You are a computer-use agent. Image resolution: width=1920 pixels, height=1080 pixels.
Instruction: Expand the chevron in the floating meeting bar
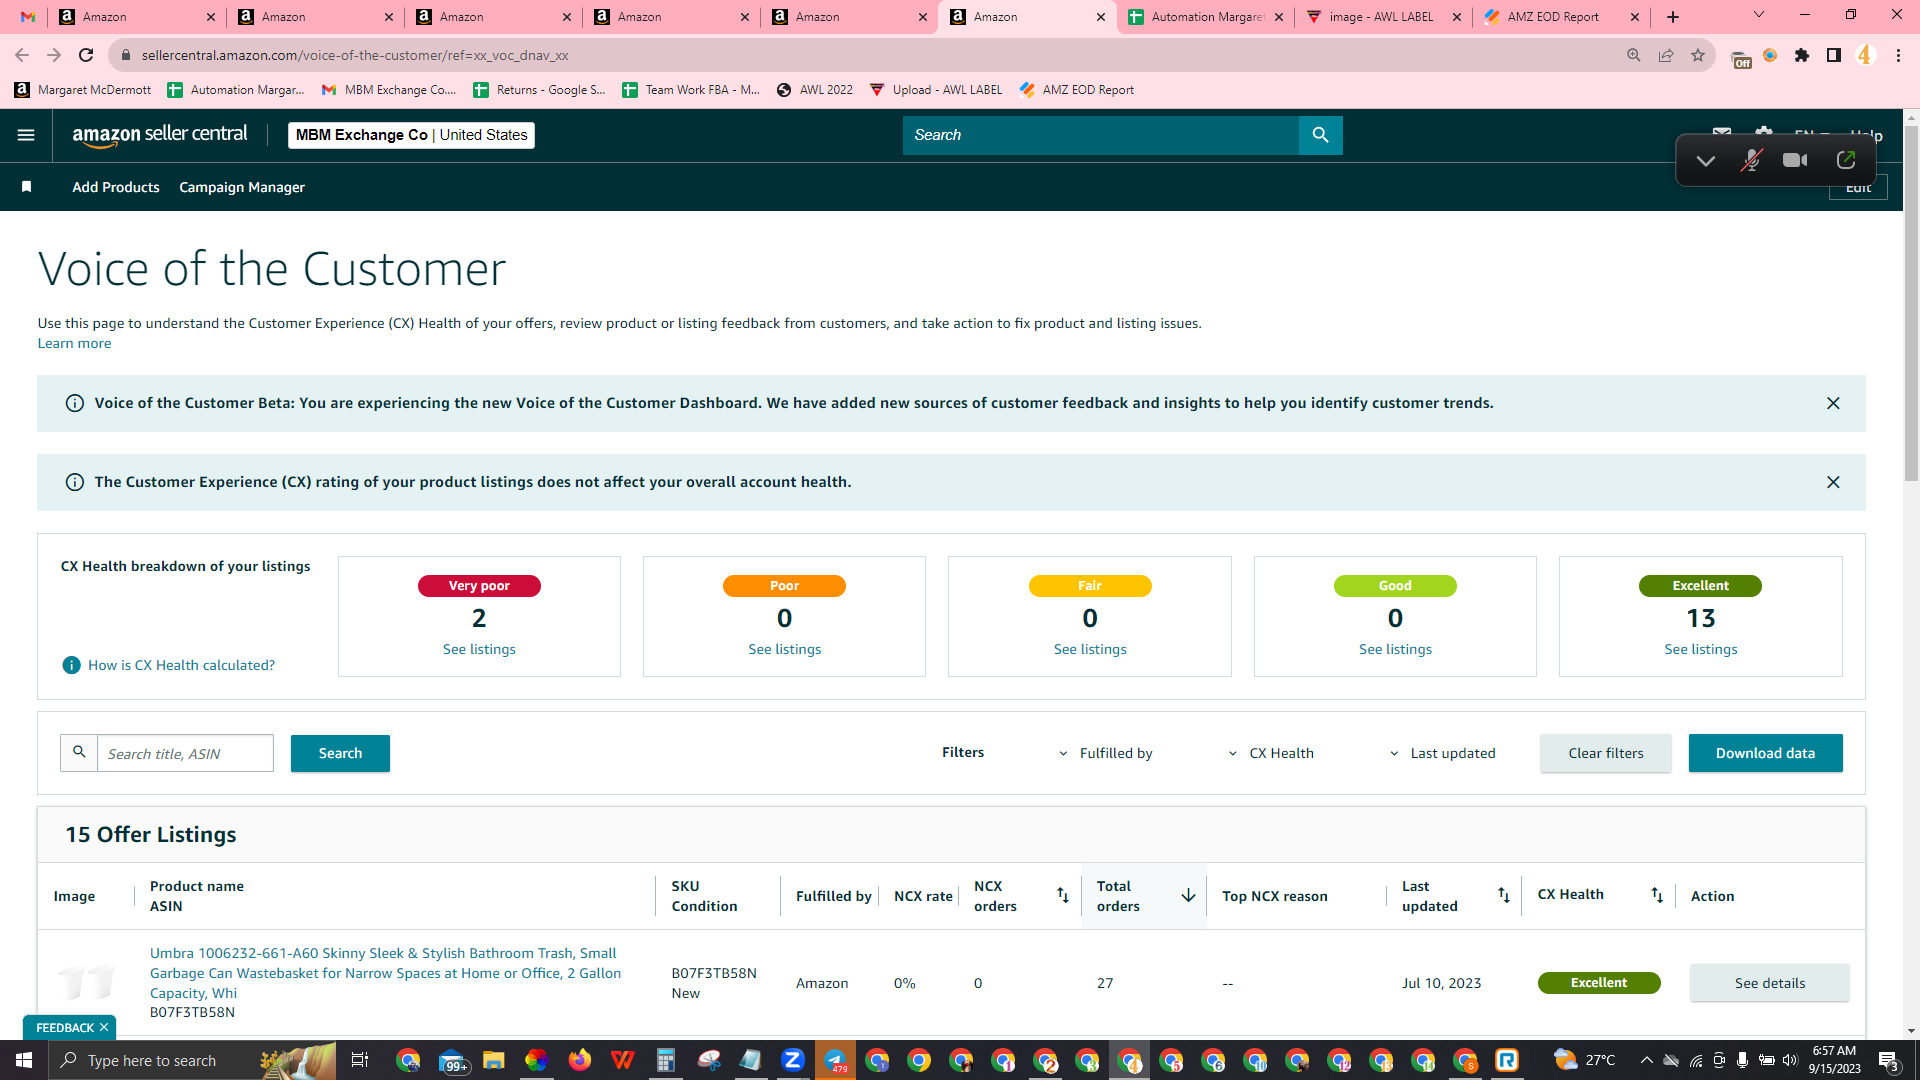tap(1706, 160)
